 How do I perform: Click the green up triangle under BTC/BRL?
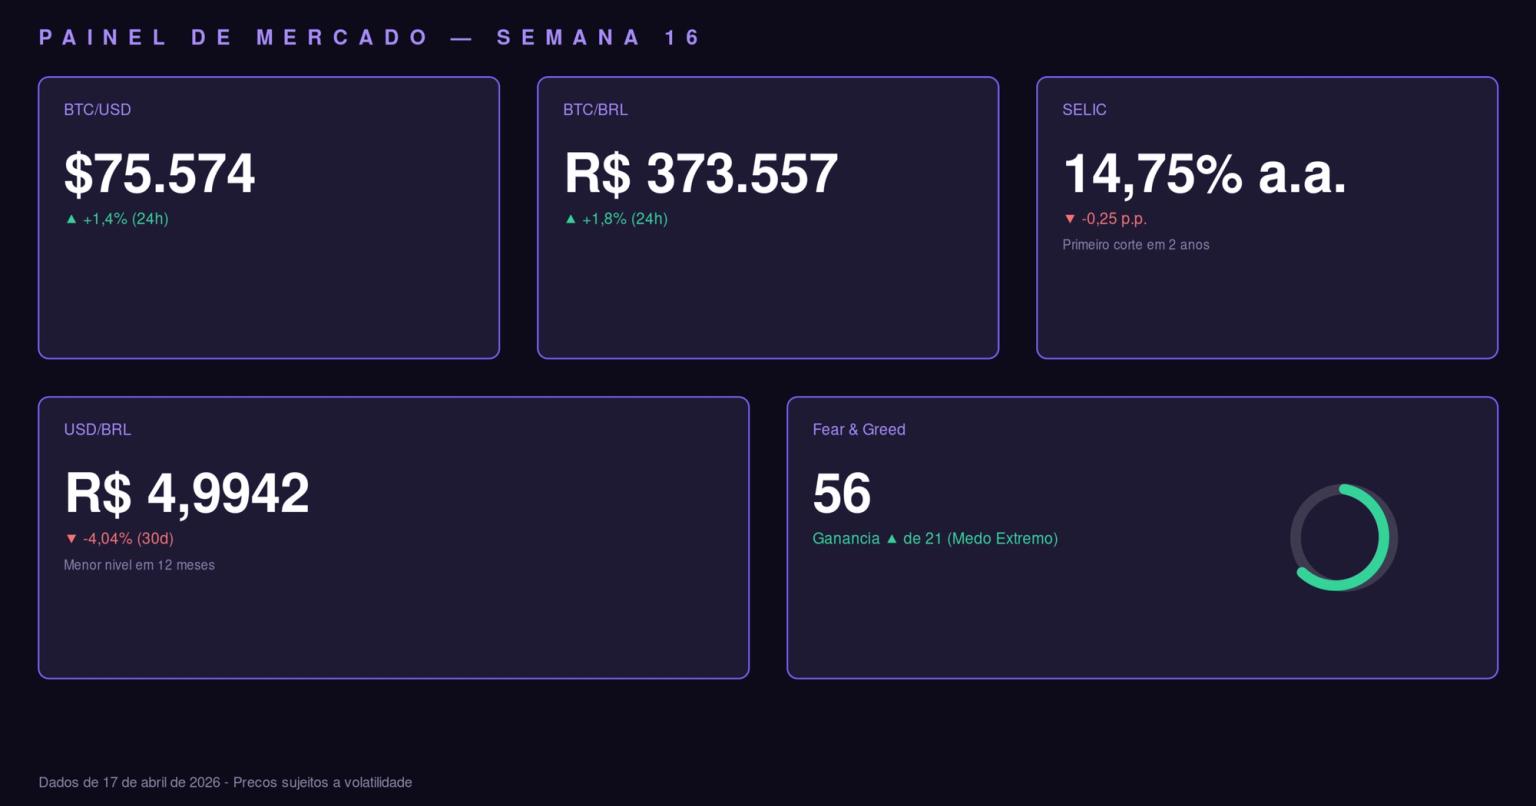tap(570, 219)
